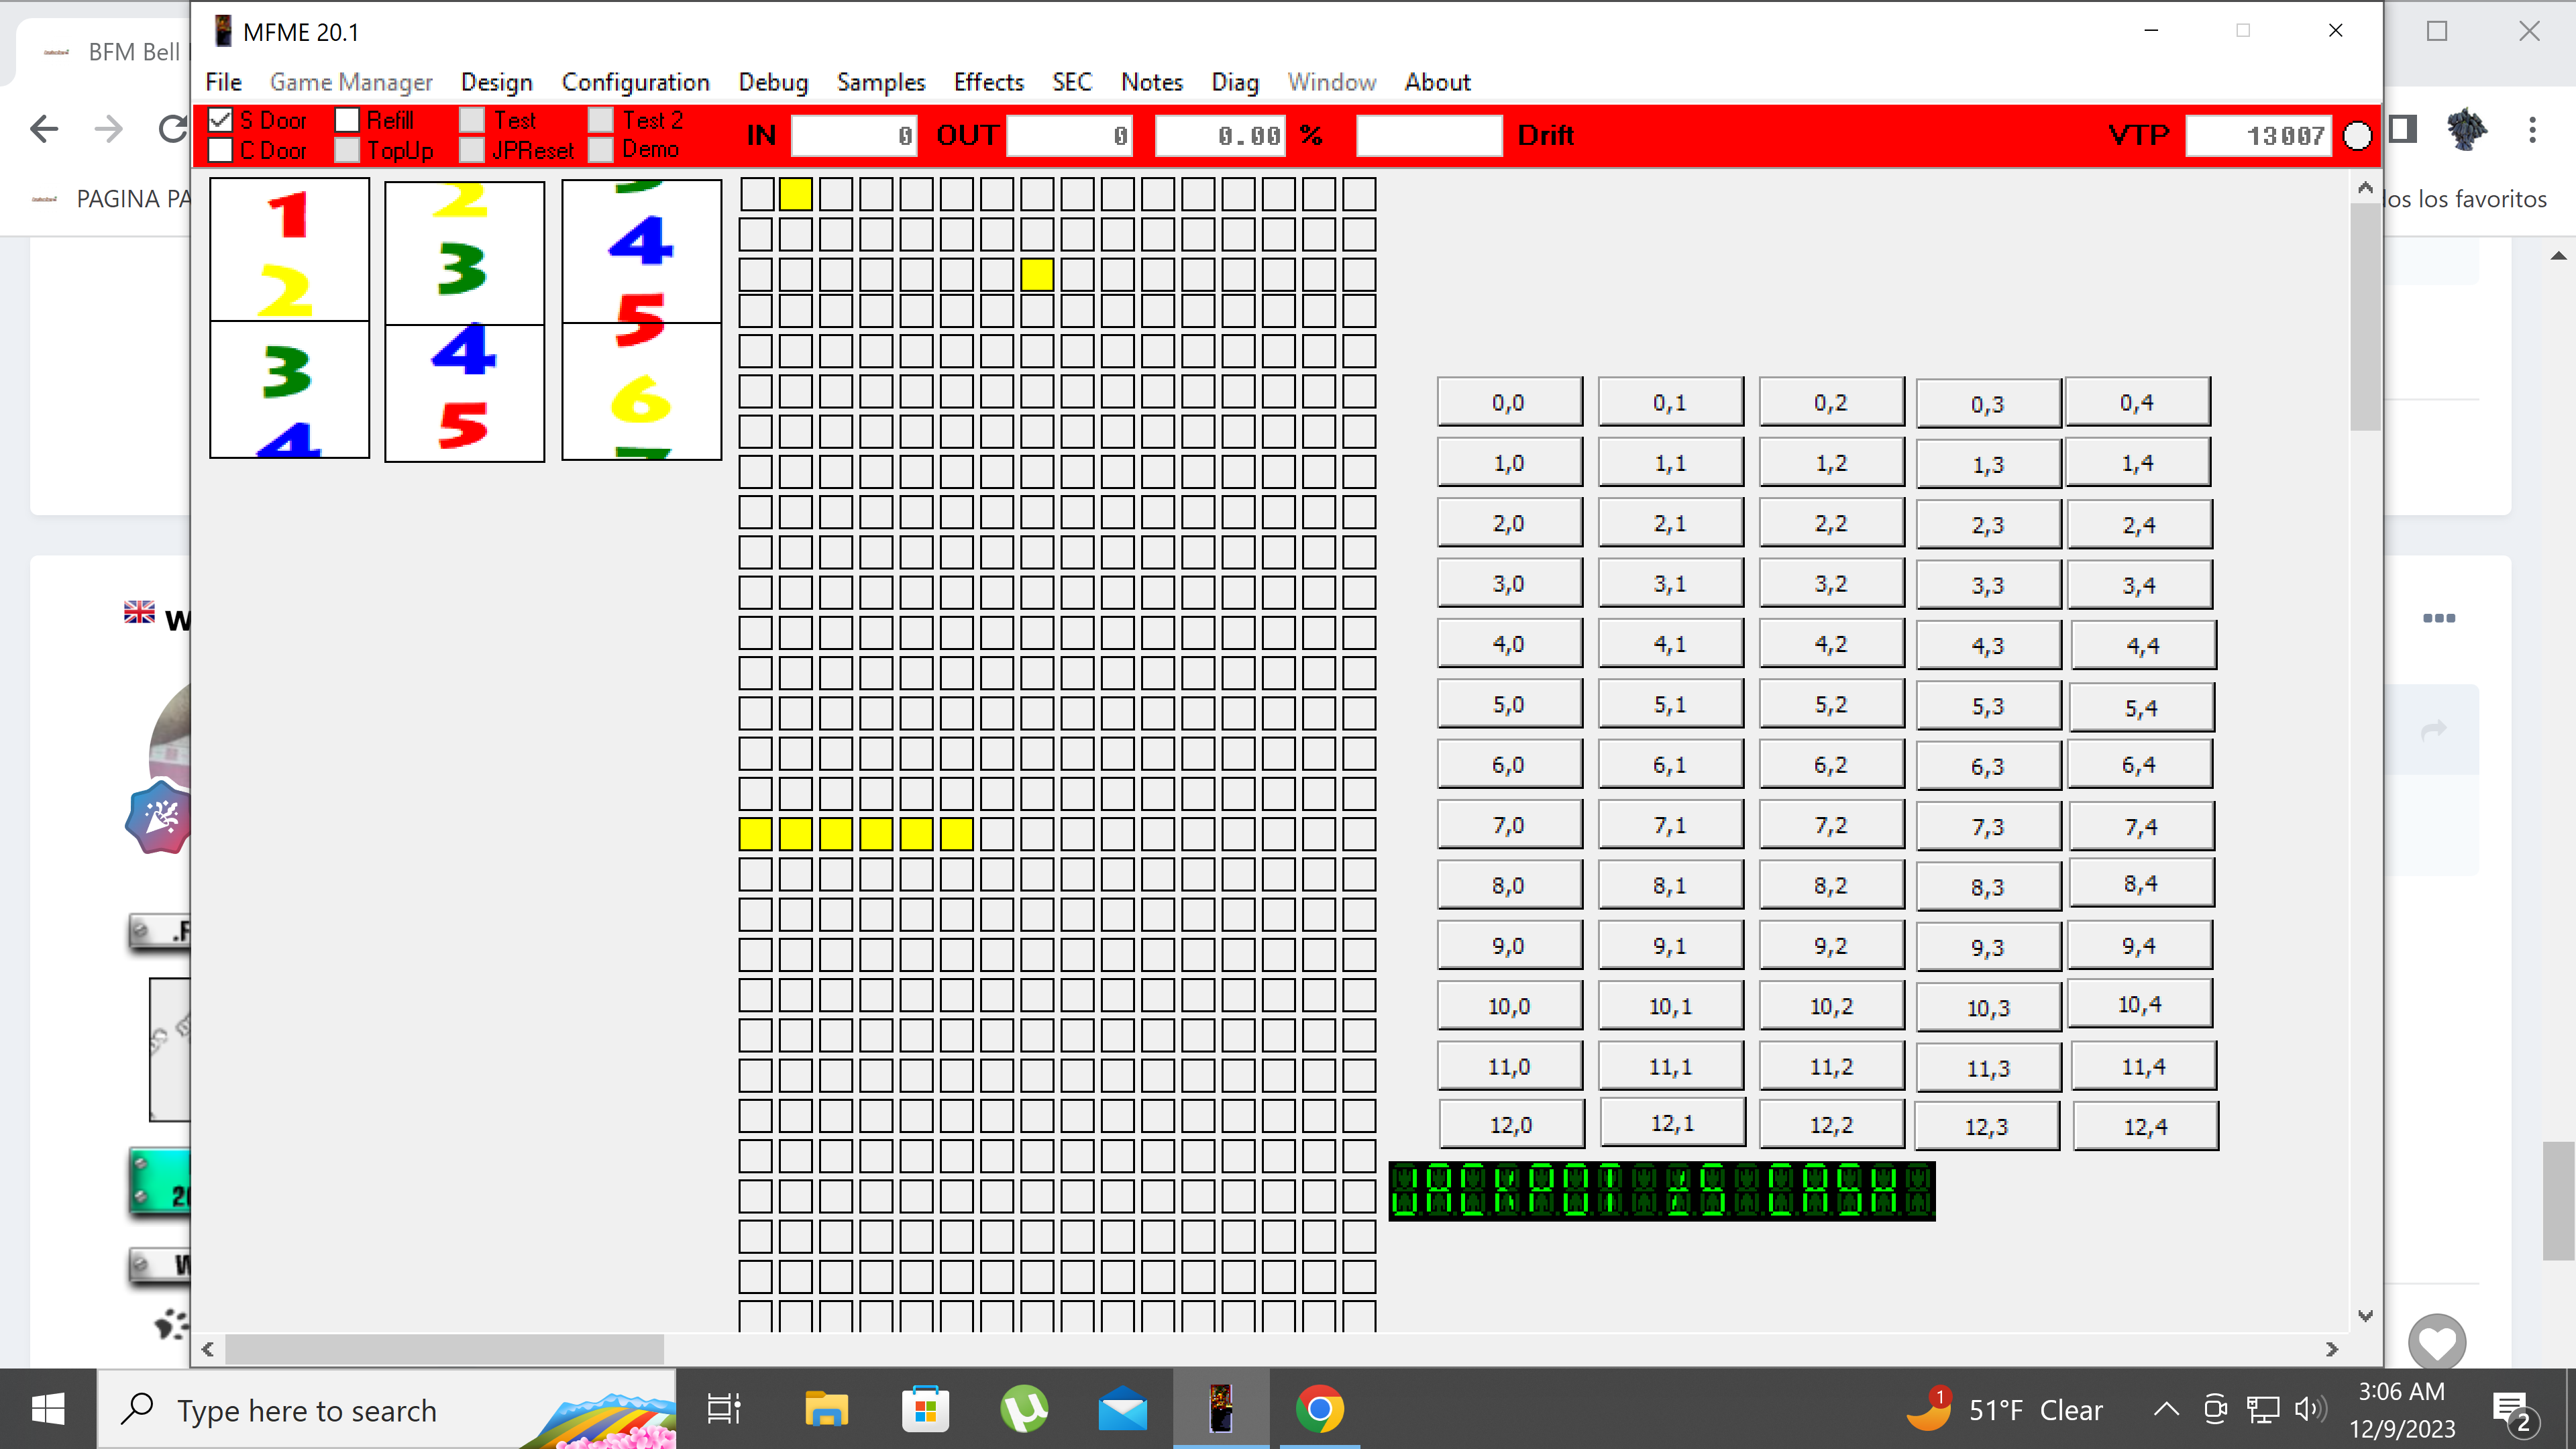Open Task View in taskbar

coord(724,1409)
